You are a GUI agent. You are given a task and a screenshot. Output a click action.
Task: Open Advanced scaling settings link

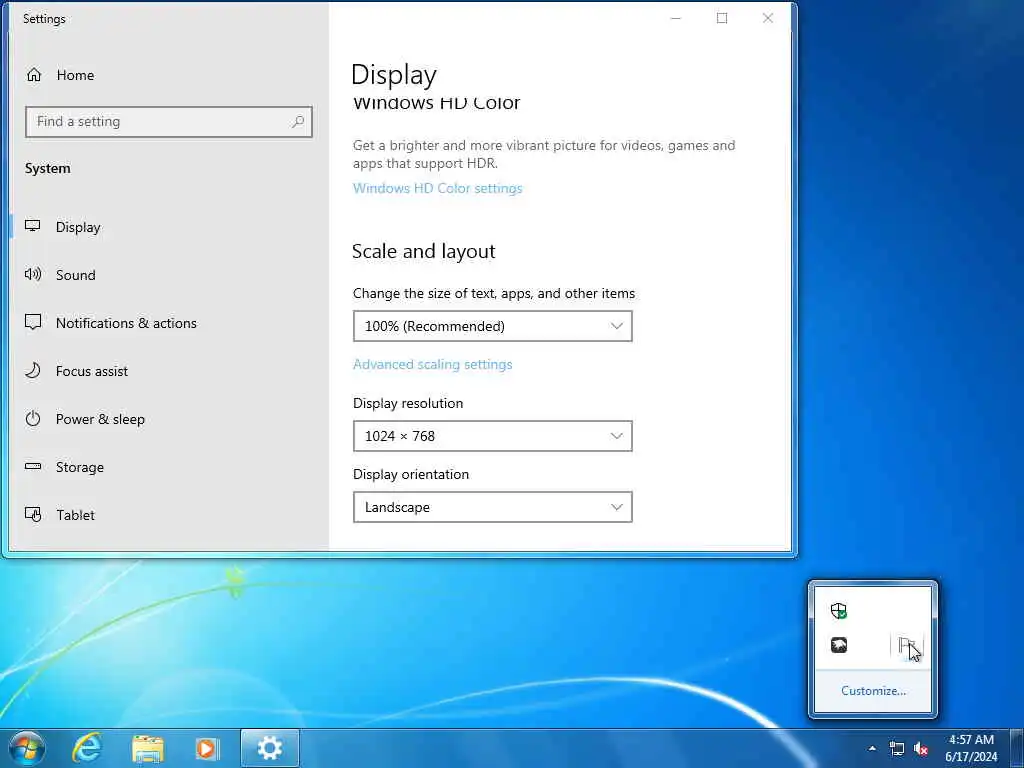click(x=432, y=364)
